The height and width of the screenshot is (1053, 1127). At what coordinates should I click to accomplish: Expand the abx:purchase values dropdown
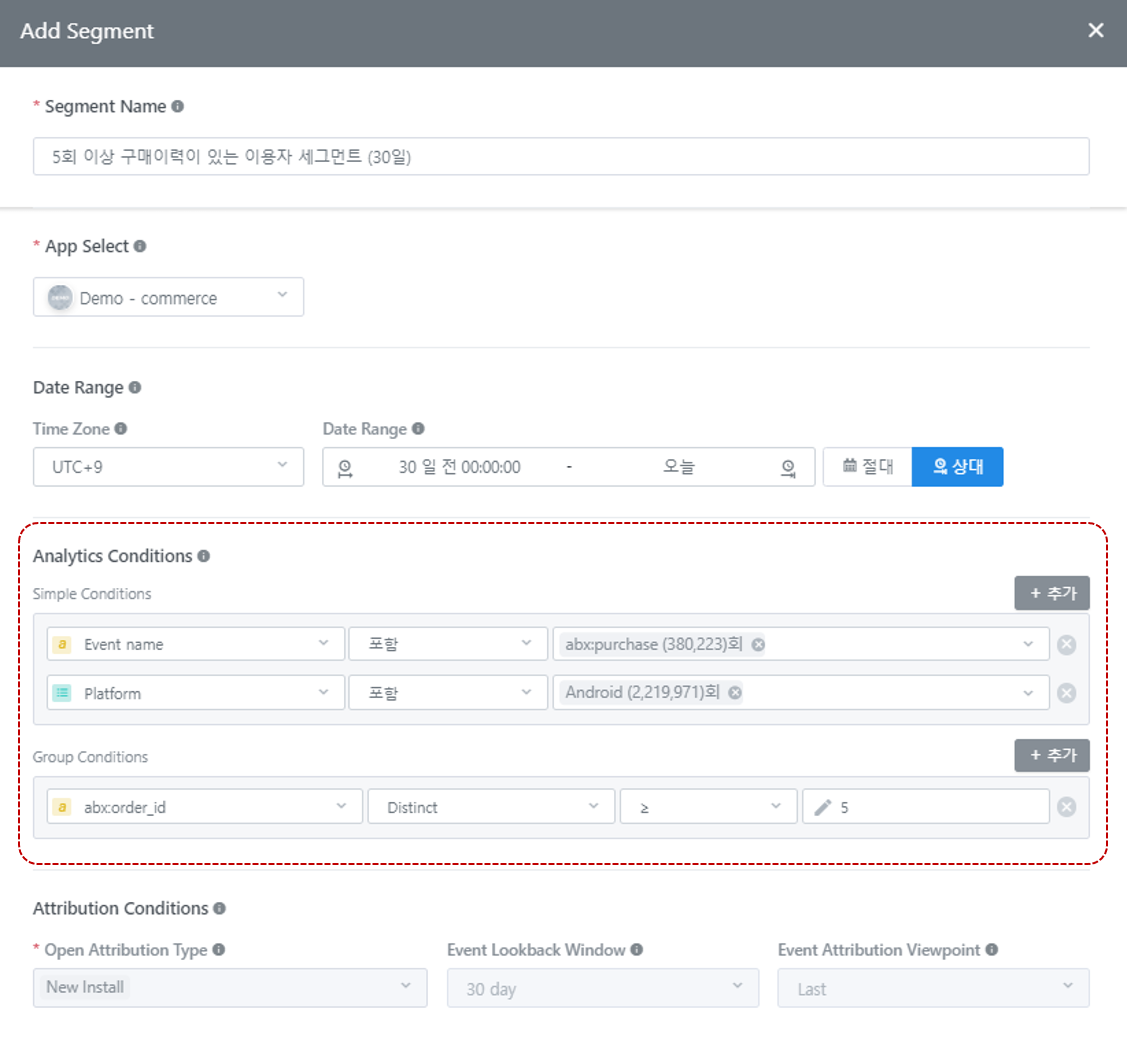(1028, 644)
